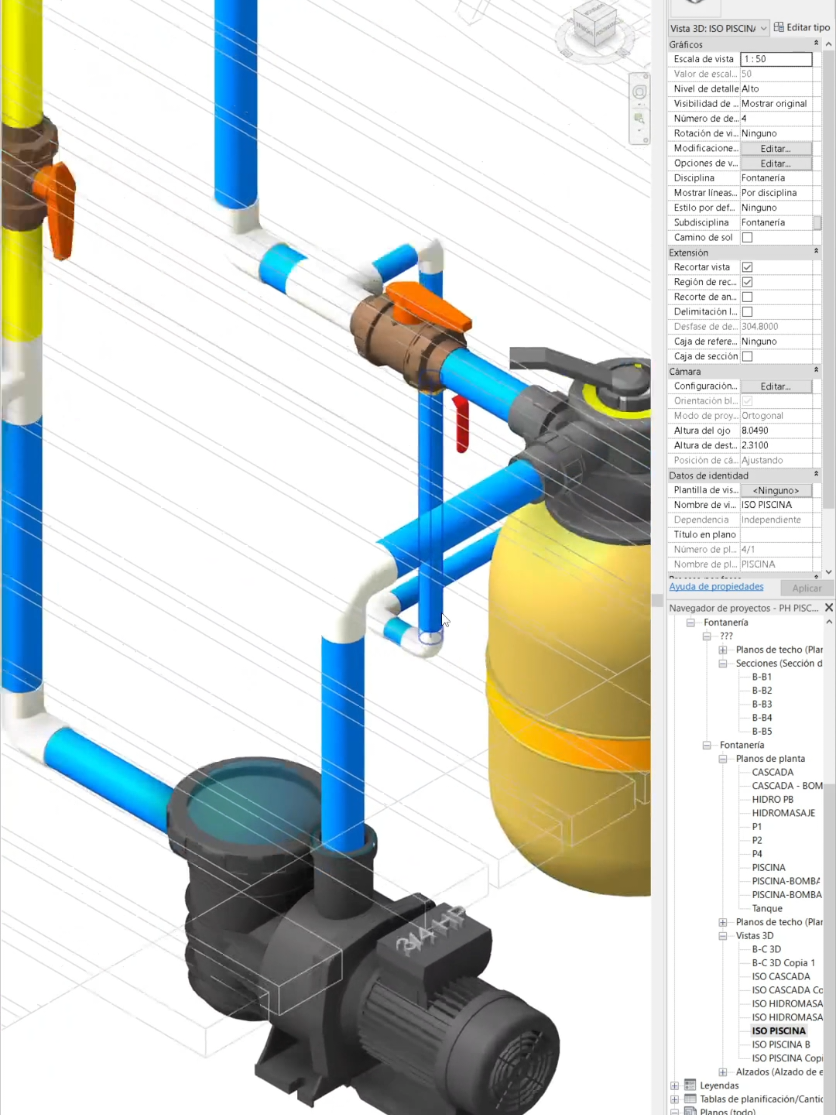Expand the Alzados (Alzado de e... node

pos(723,1072)
